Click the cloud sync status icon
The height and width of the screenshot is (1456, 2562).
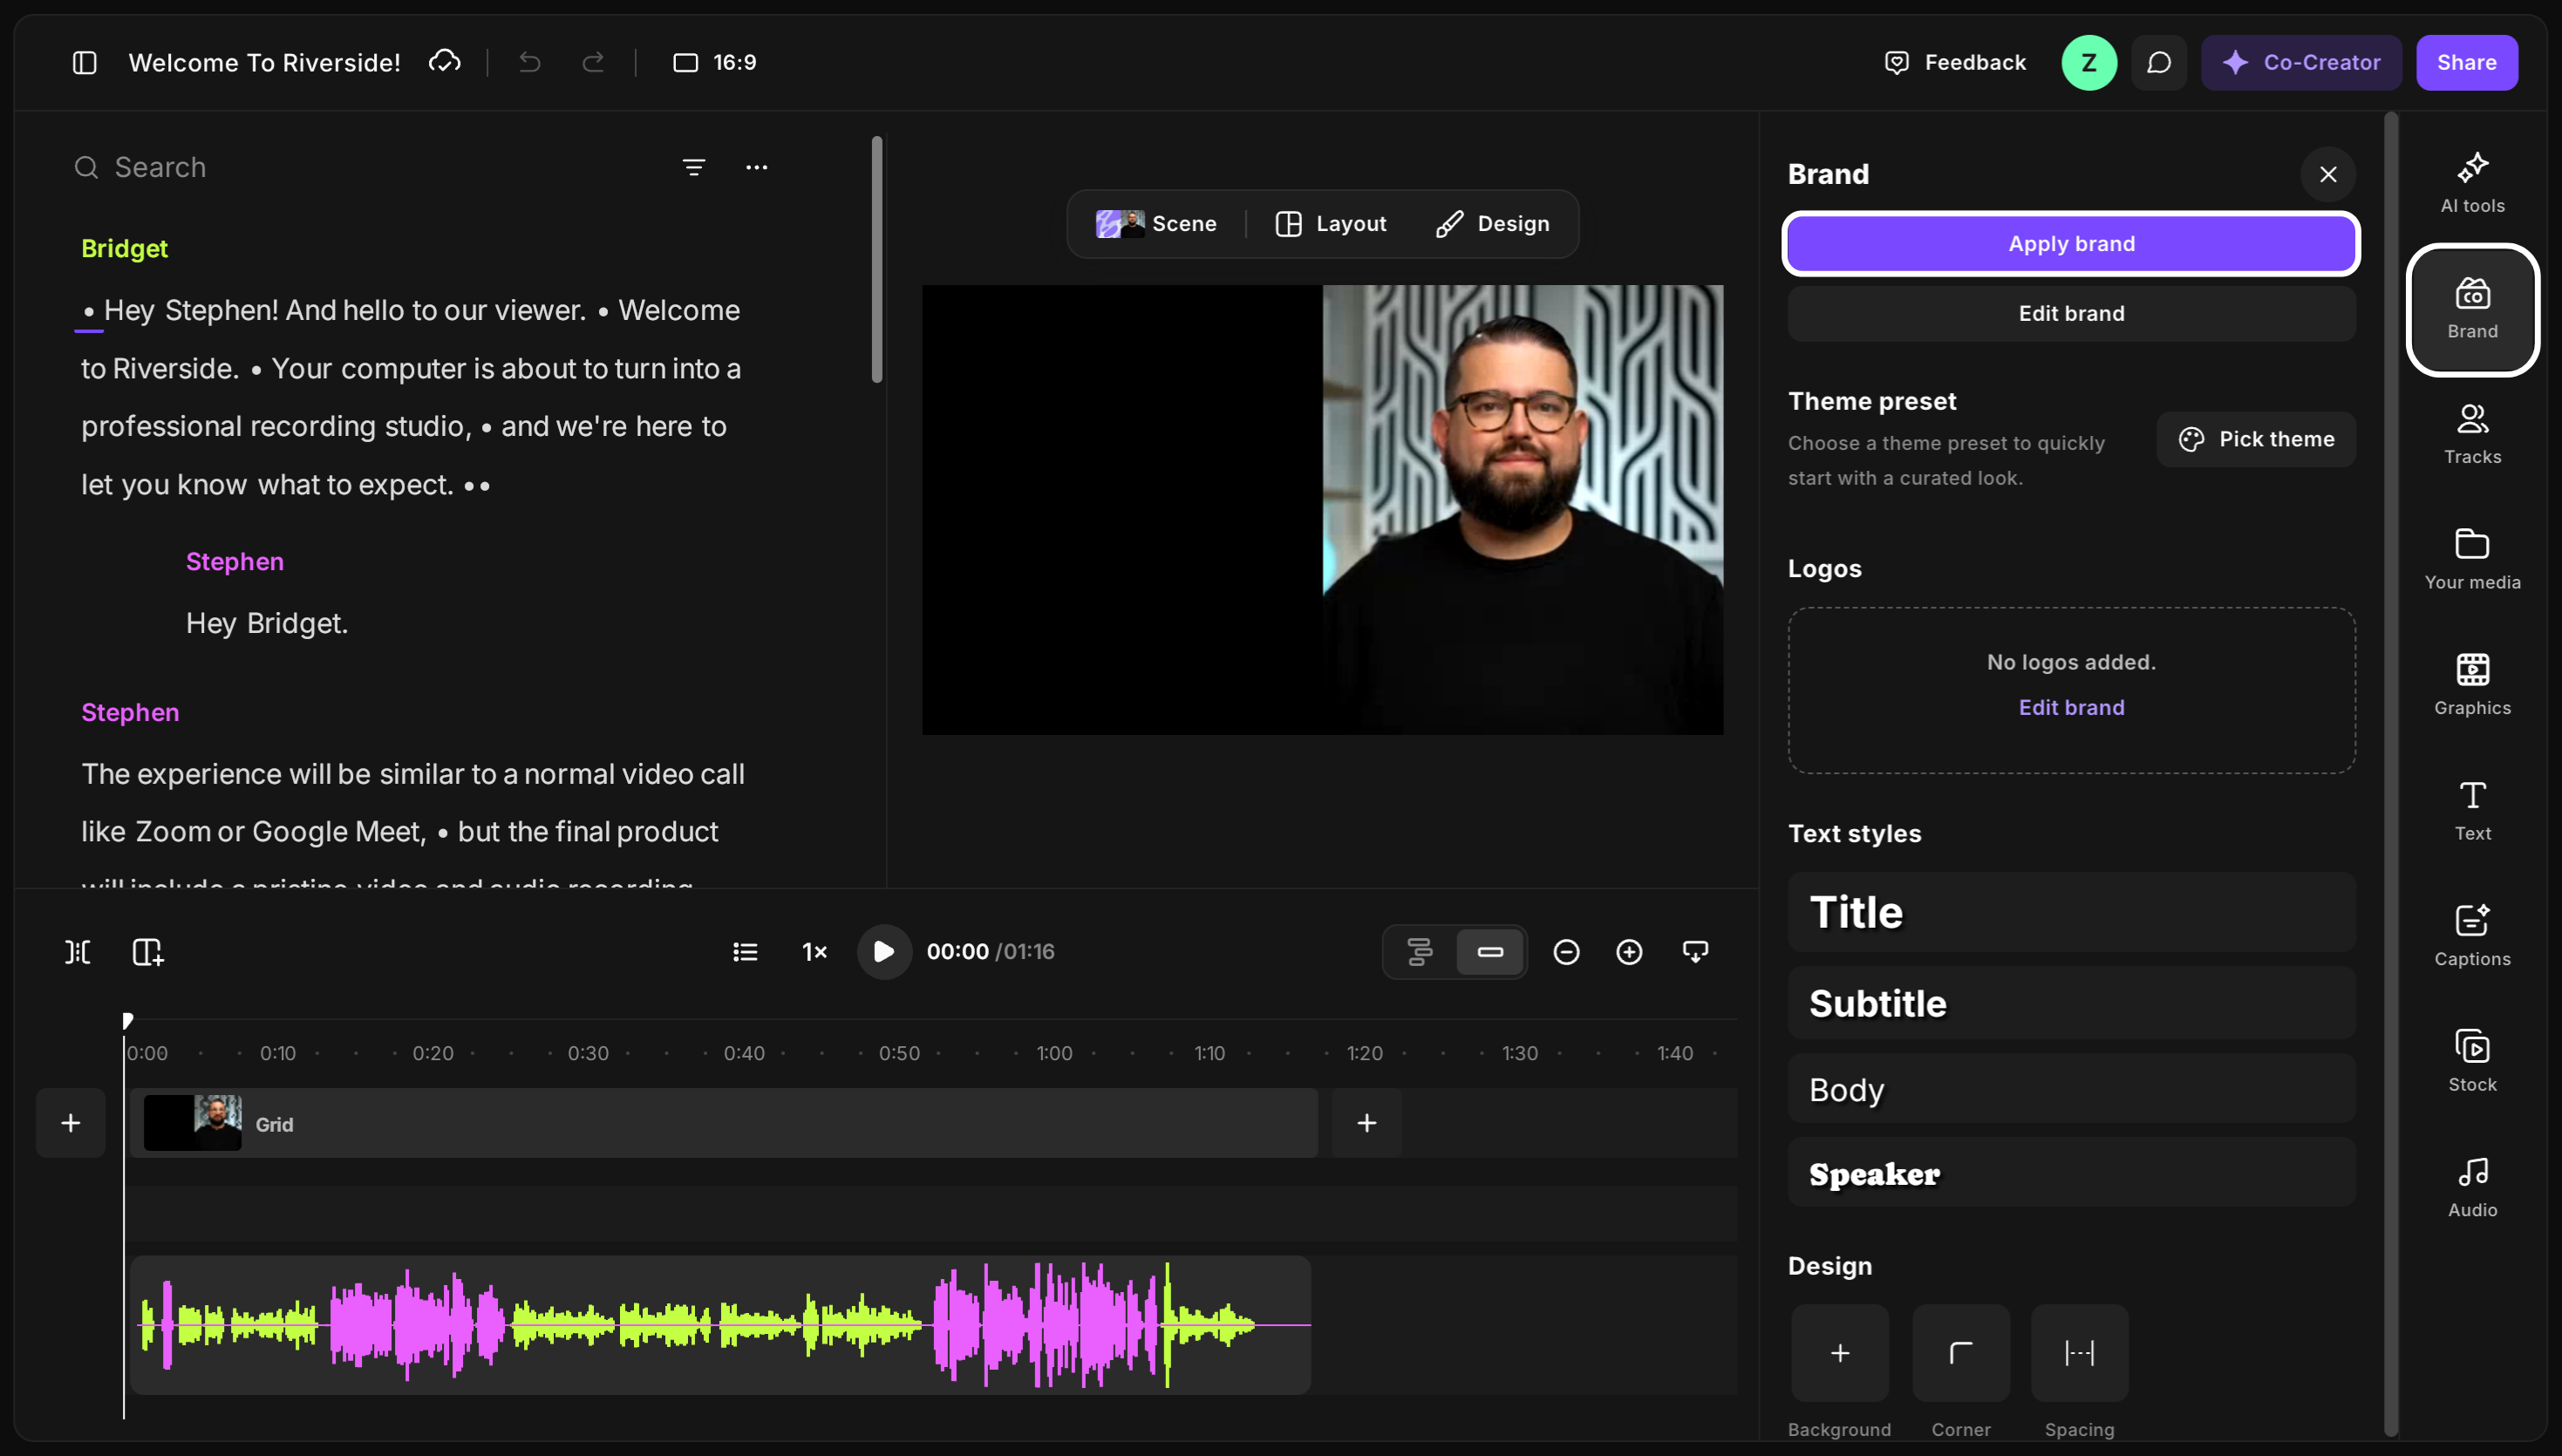pos(445,62)
